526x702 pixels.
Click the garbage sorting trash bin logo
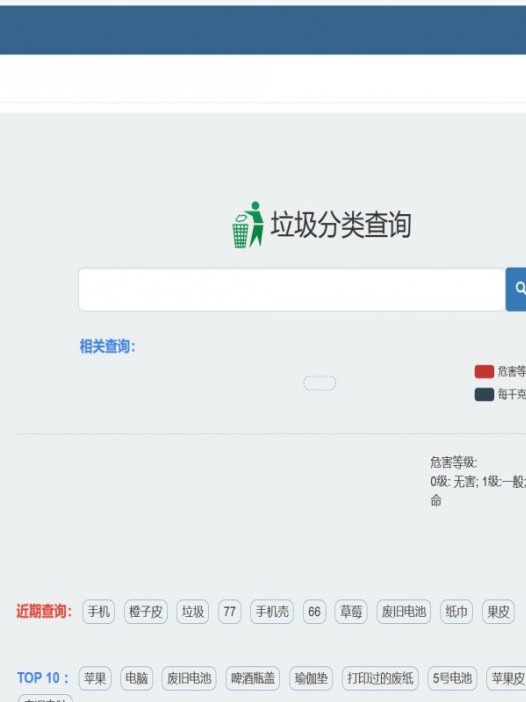[248, 224]
